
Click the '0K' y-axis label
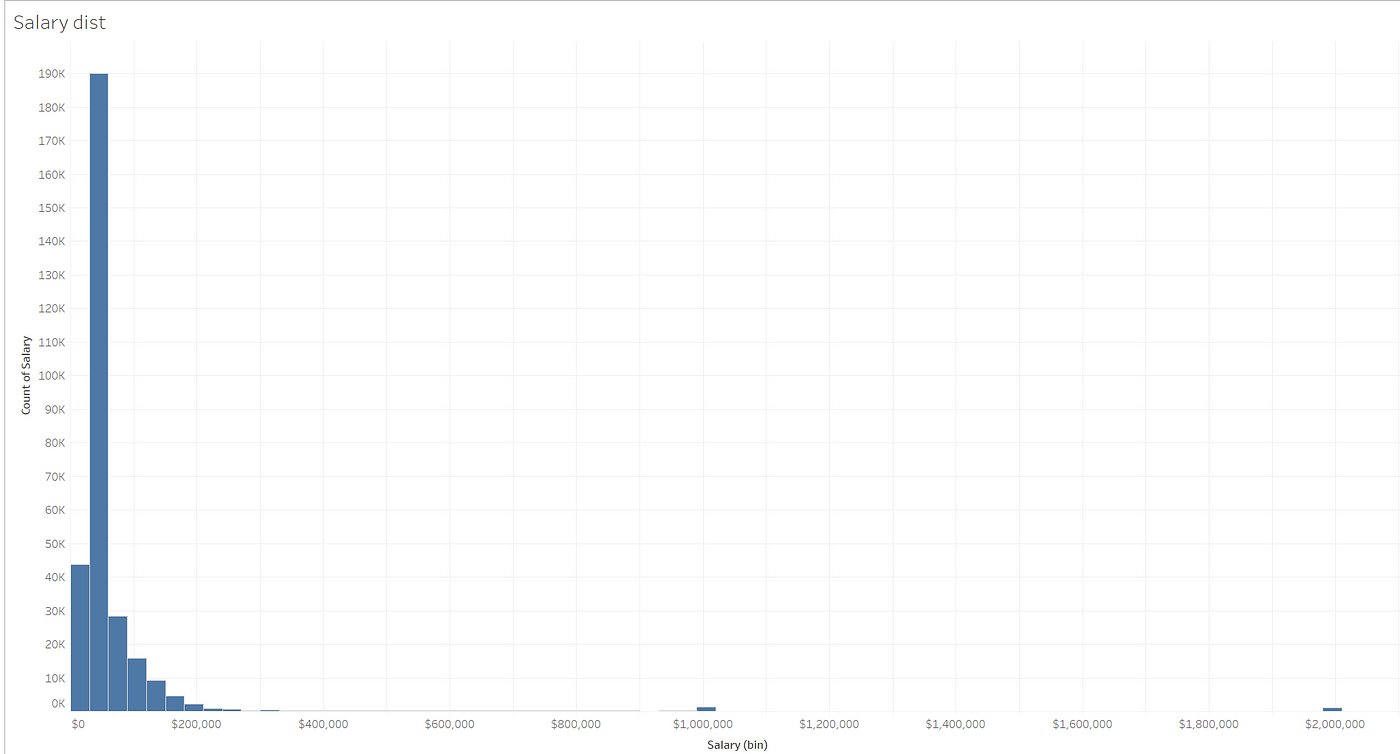[x=58, y=704]
